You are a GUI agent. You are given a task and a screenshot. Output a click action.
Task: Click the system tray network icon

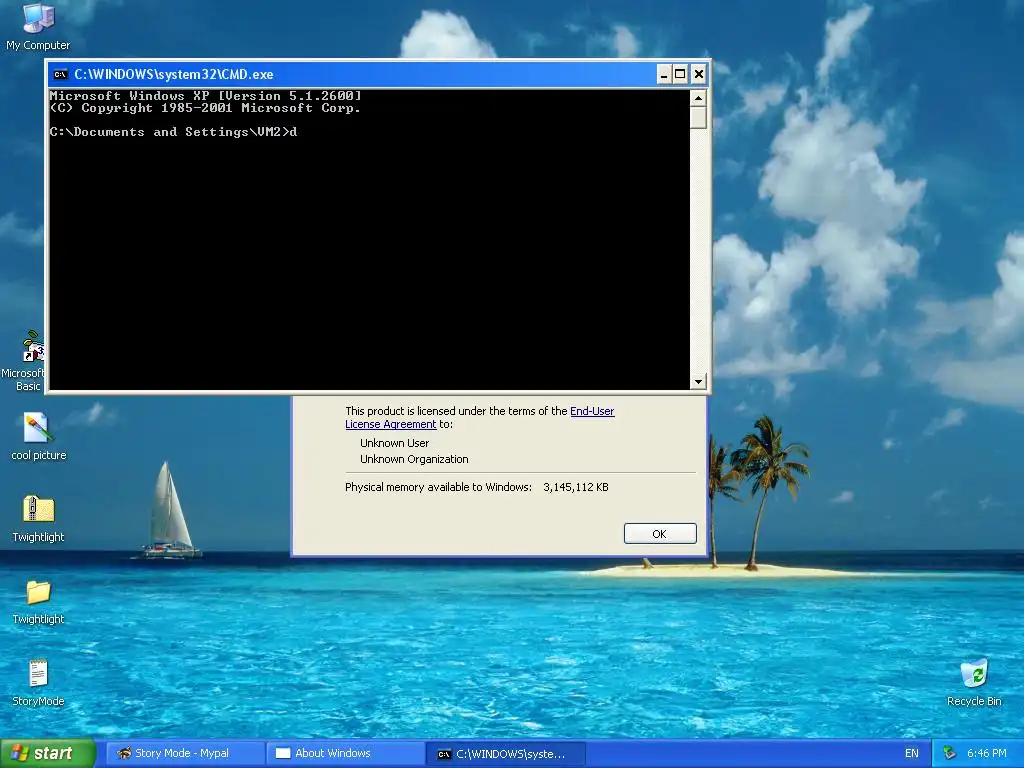pos(950,753)
